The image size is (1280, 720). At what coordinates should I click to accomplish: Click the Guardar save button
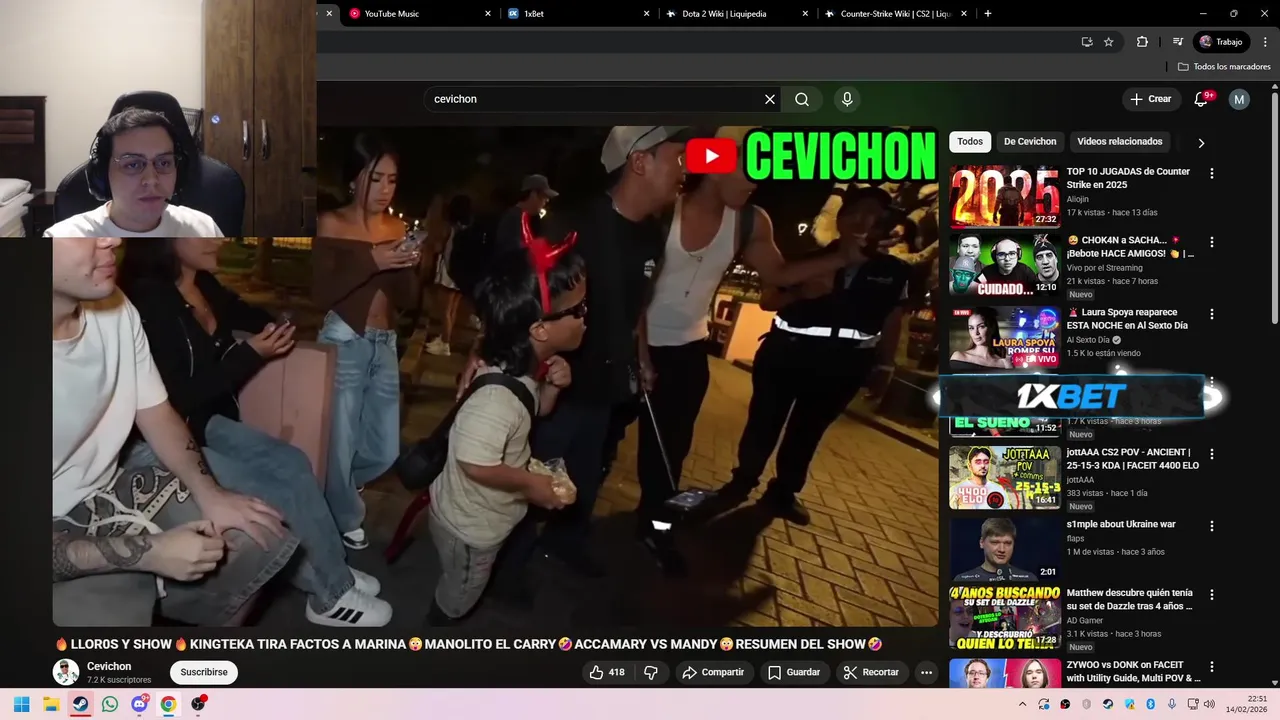click(x=794, y=672)
